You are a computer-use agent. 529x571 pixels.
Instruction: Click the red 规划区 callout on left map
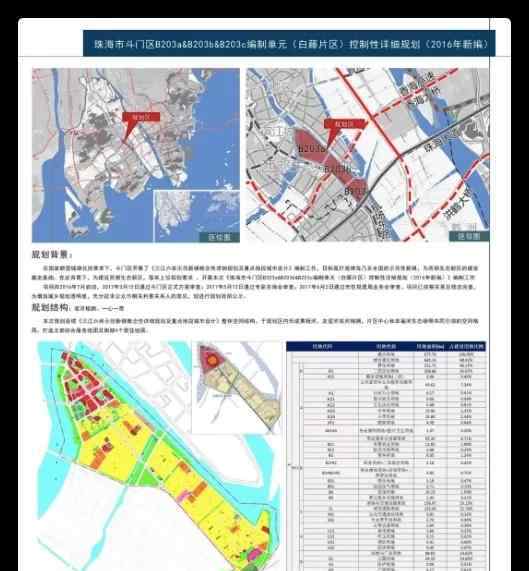pyautogui.click(x=141, y=117)
